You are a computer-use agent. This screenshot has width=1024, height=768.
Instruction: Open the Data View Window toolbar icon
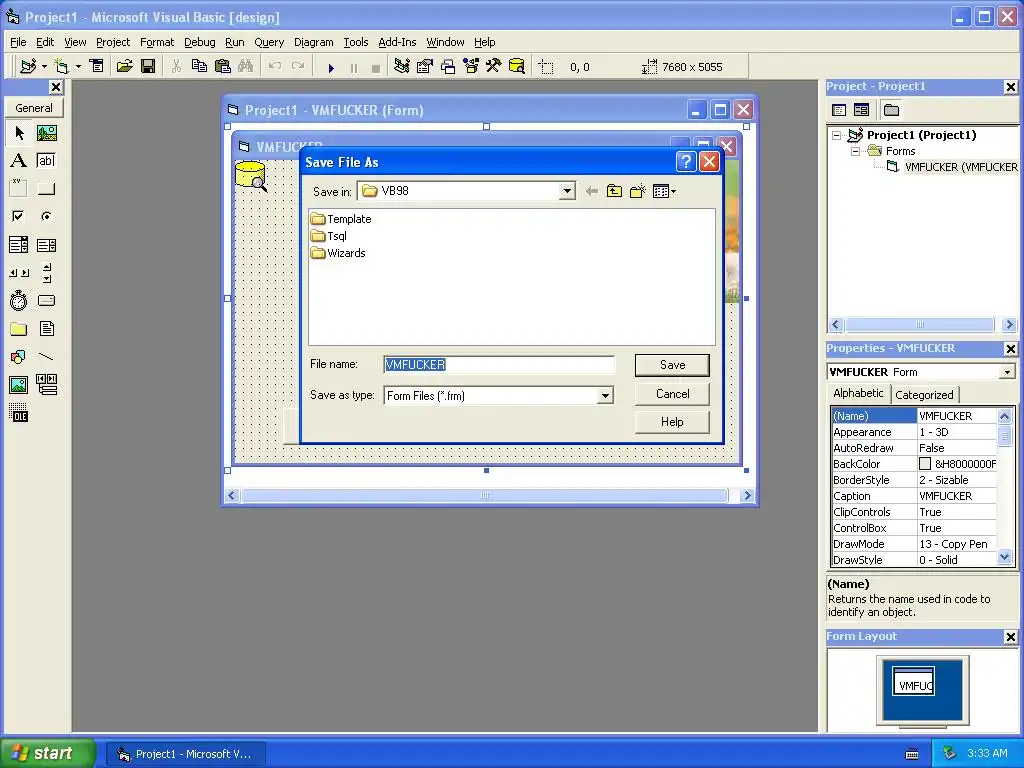517,67
